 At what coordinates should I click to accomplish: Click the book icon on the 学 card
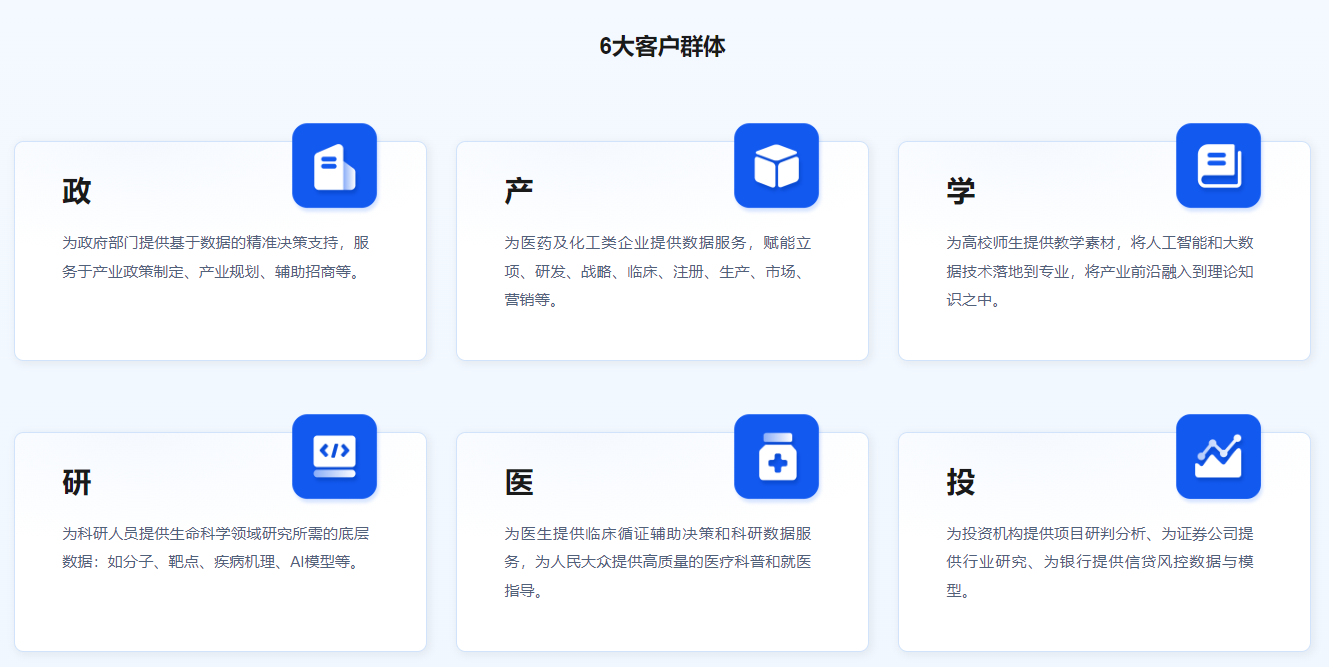(1218, 166)
